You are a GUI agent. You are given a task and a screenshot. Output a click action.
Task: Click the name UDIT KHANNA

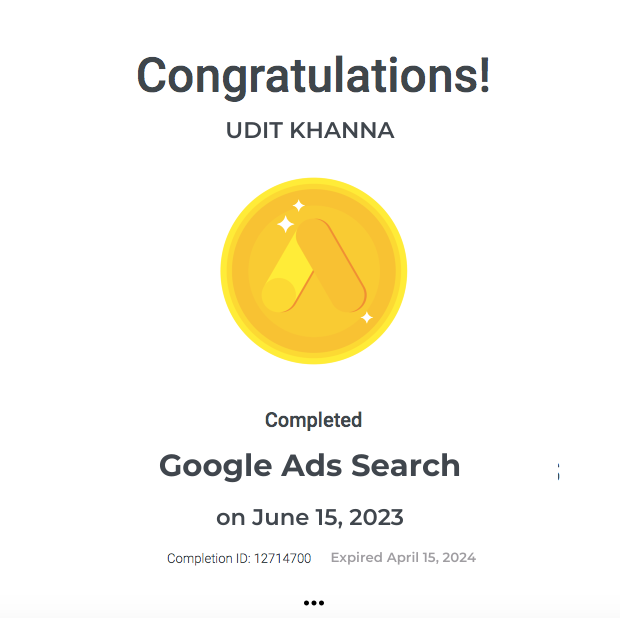(x=310, y=130)
